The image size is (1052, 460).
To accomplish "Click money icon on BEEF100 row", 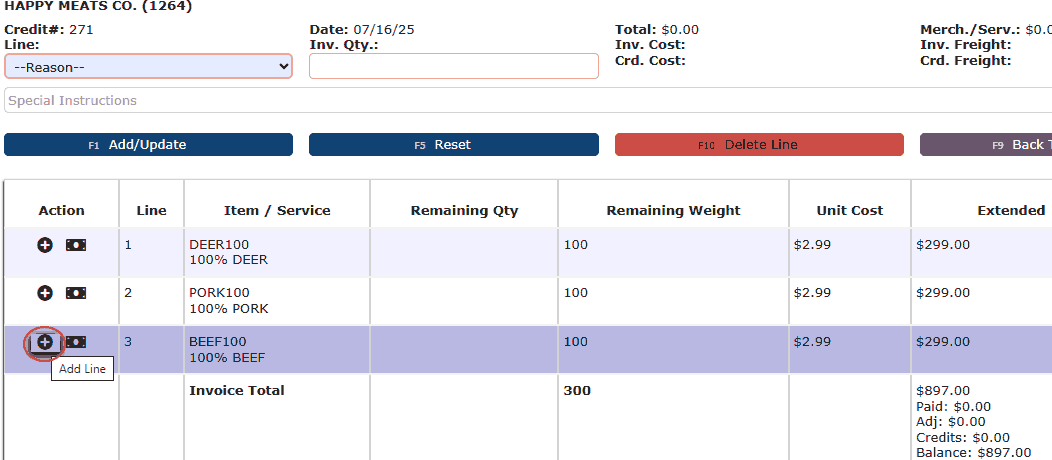I will coord(76,342).
